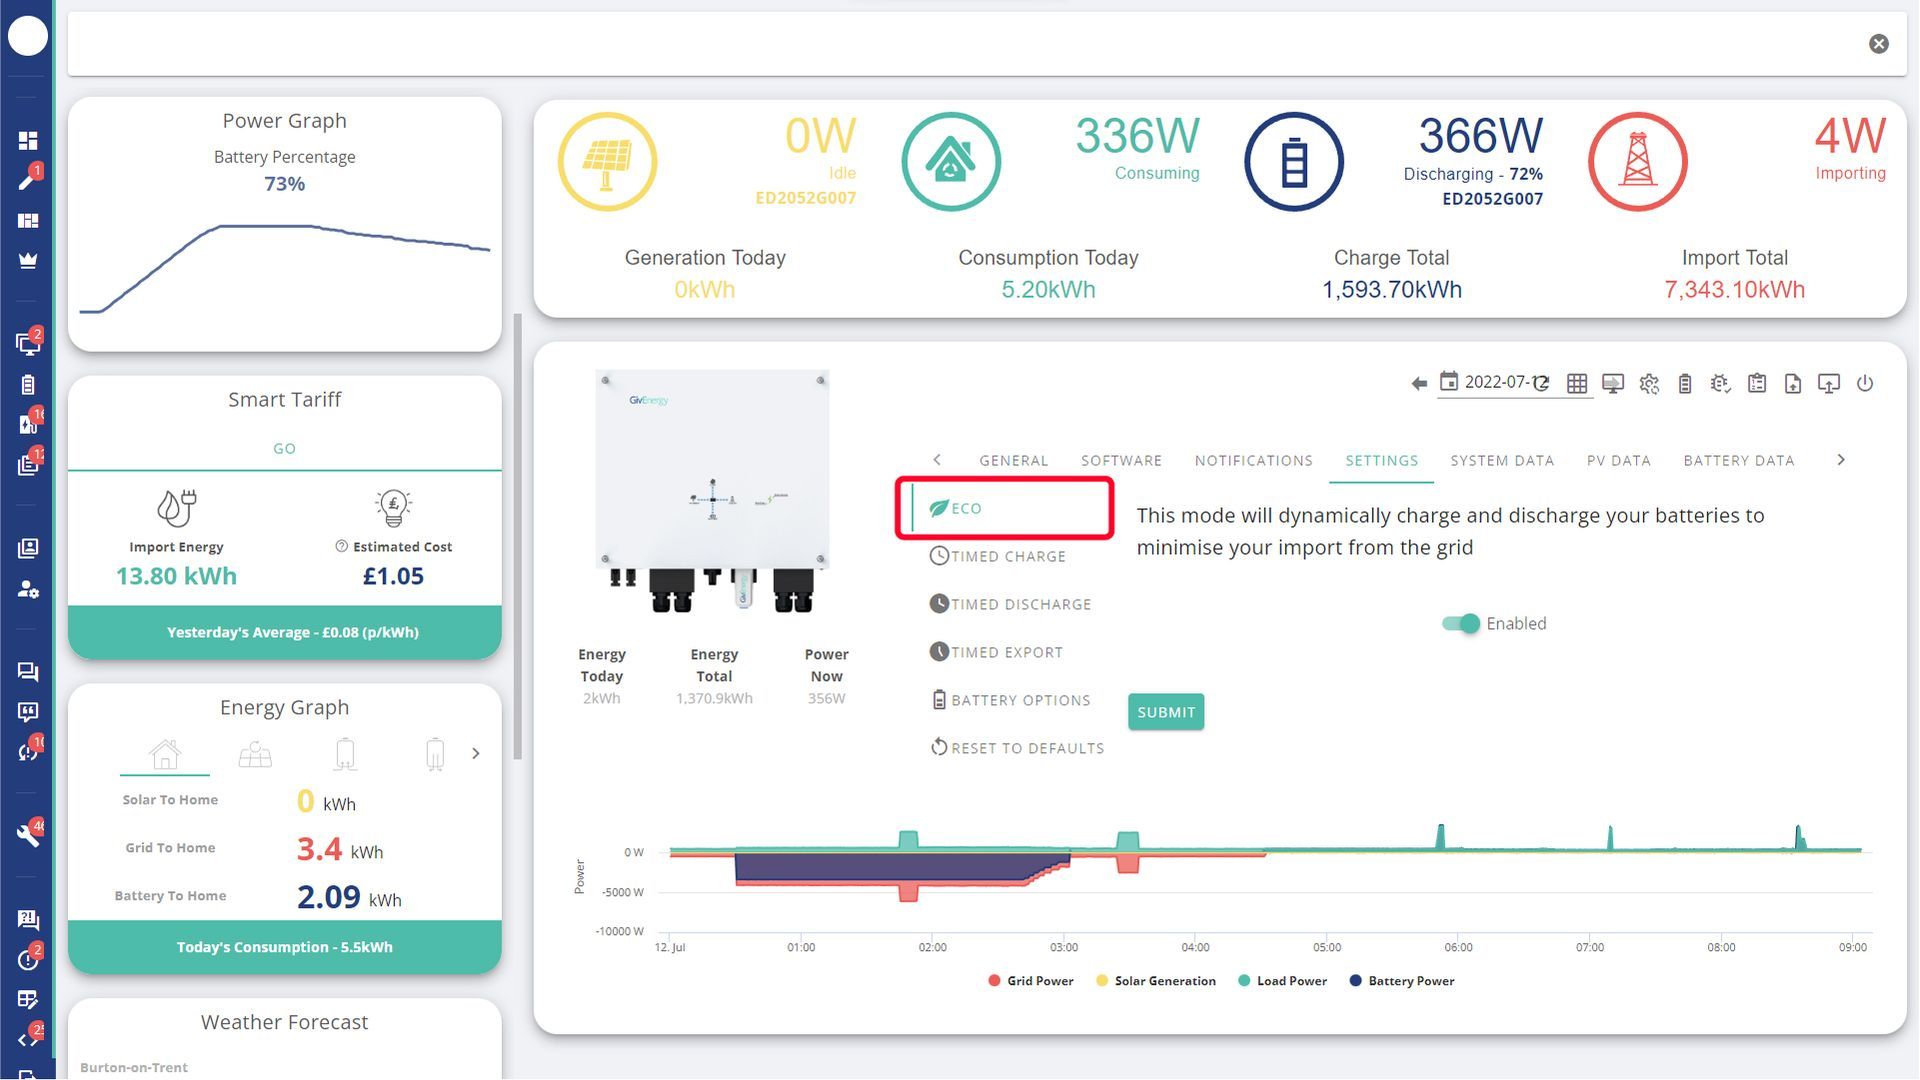Switch to the System Data tab
Viewport: 1920px width, 1080px height.
[x=1502, y=461]
